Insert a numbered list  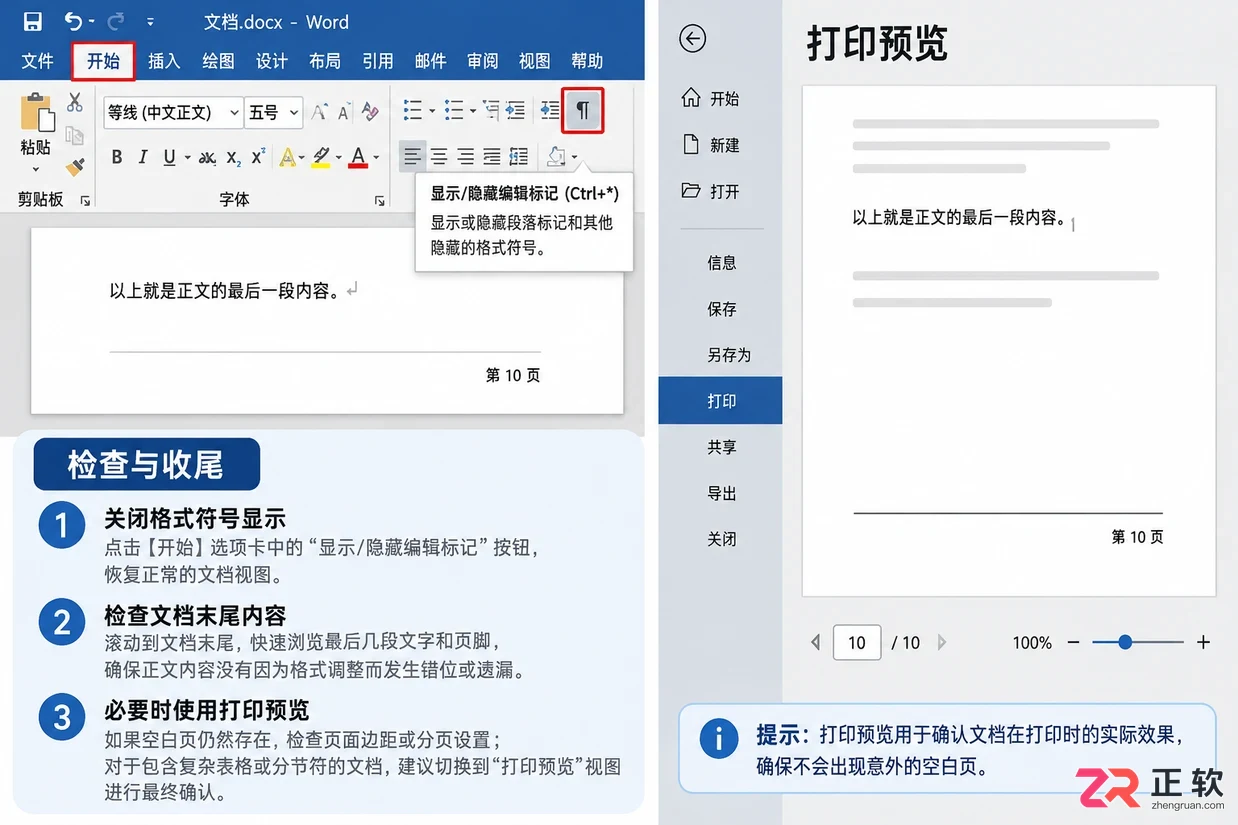pos(453,110)
